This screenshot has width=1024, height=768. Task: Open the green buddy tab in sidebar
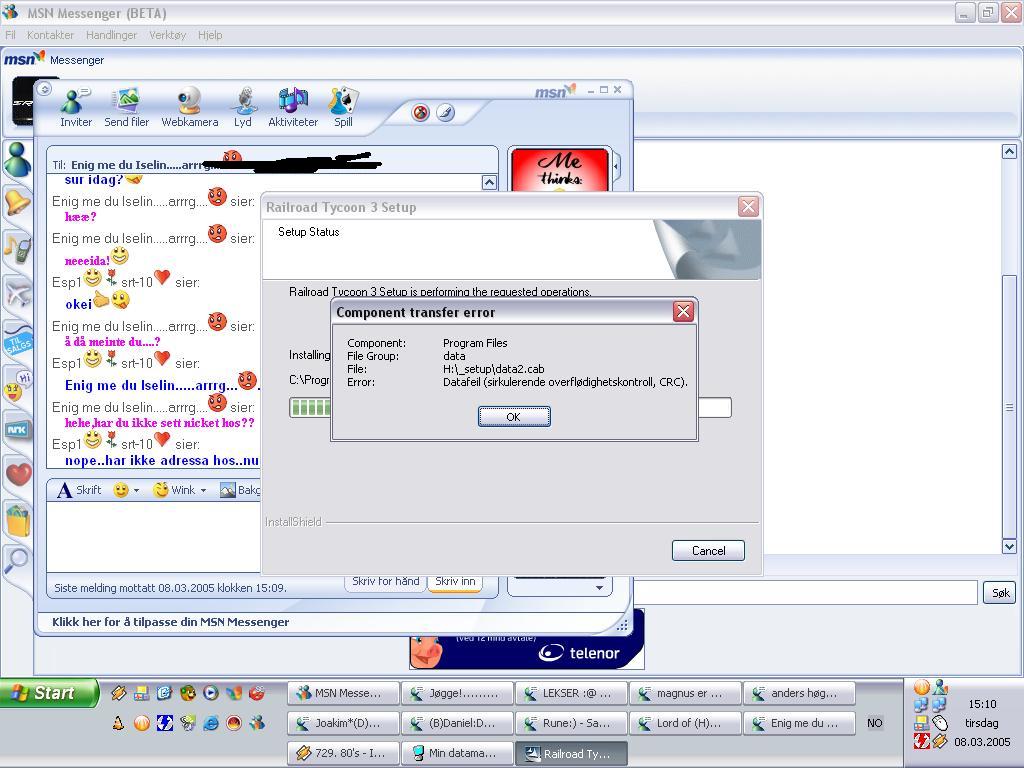coord(17,160)
